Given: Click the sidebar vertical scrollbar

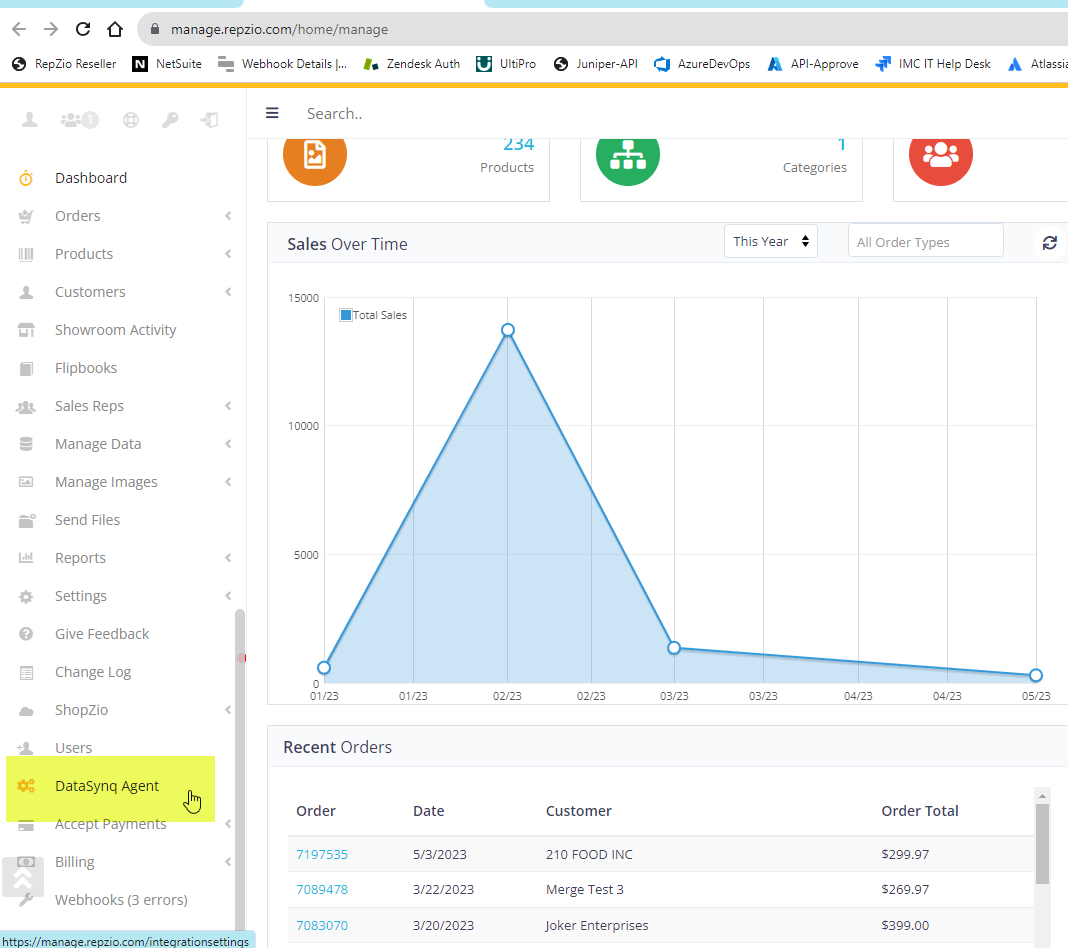Looking at the screenshot, I should [240, 770].
